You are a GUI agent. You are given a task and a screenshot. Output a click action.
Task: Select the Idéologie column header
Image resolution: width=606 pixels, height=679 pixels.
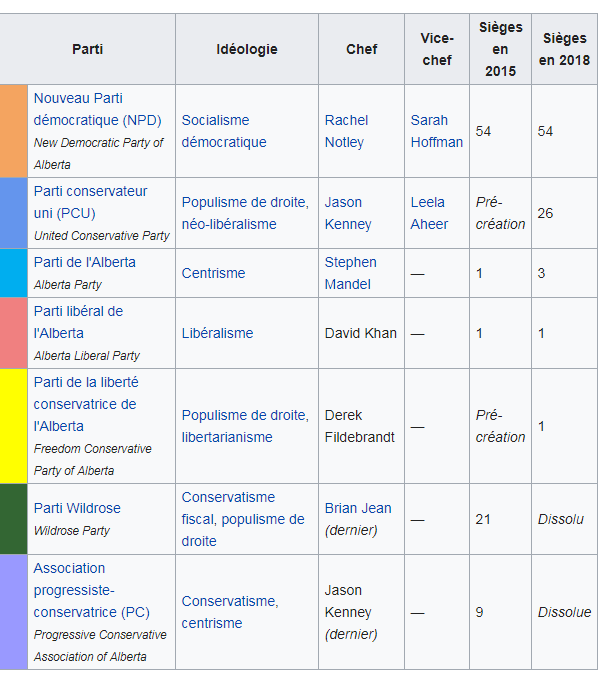(247, 49)
